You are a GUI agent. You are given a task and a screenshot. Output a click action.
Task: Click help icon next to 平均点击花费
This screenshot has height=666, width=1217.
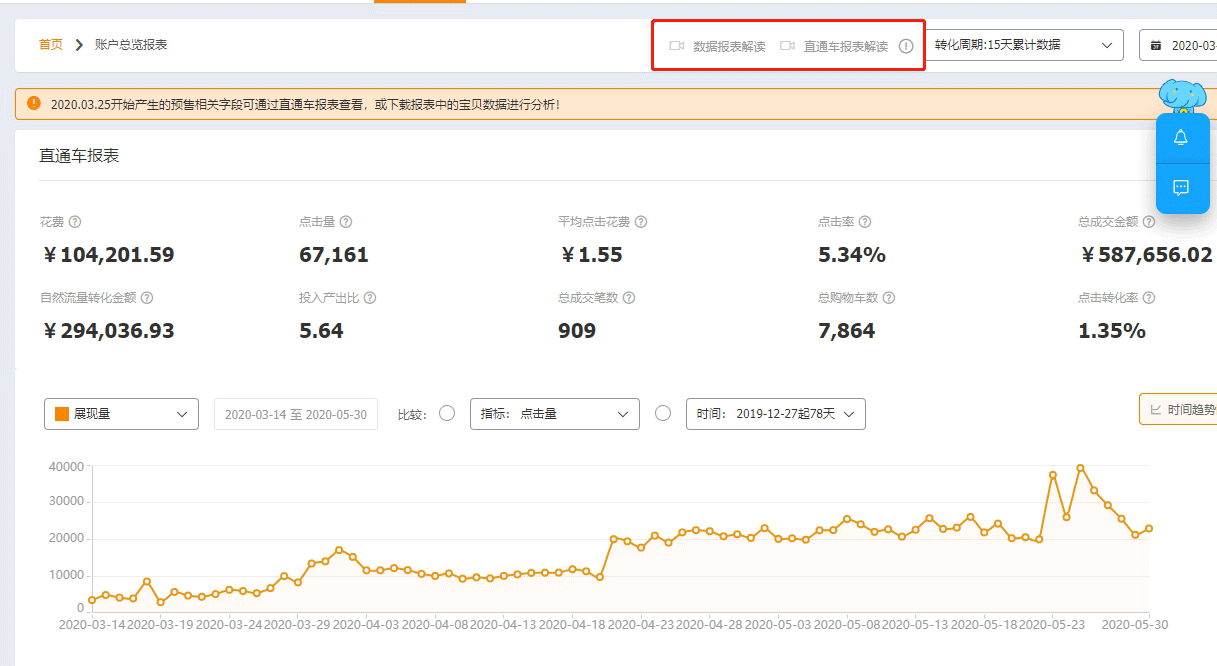click(x=641, y=222)
